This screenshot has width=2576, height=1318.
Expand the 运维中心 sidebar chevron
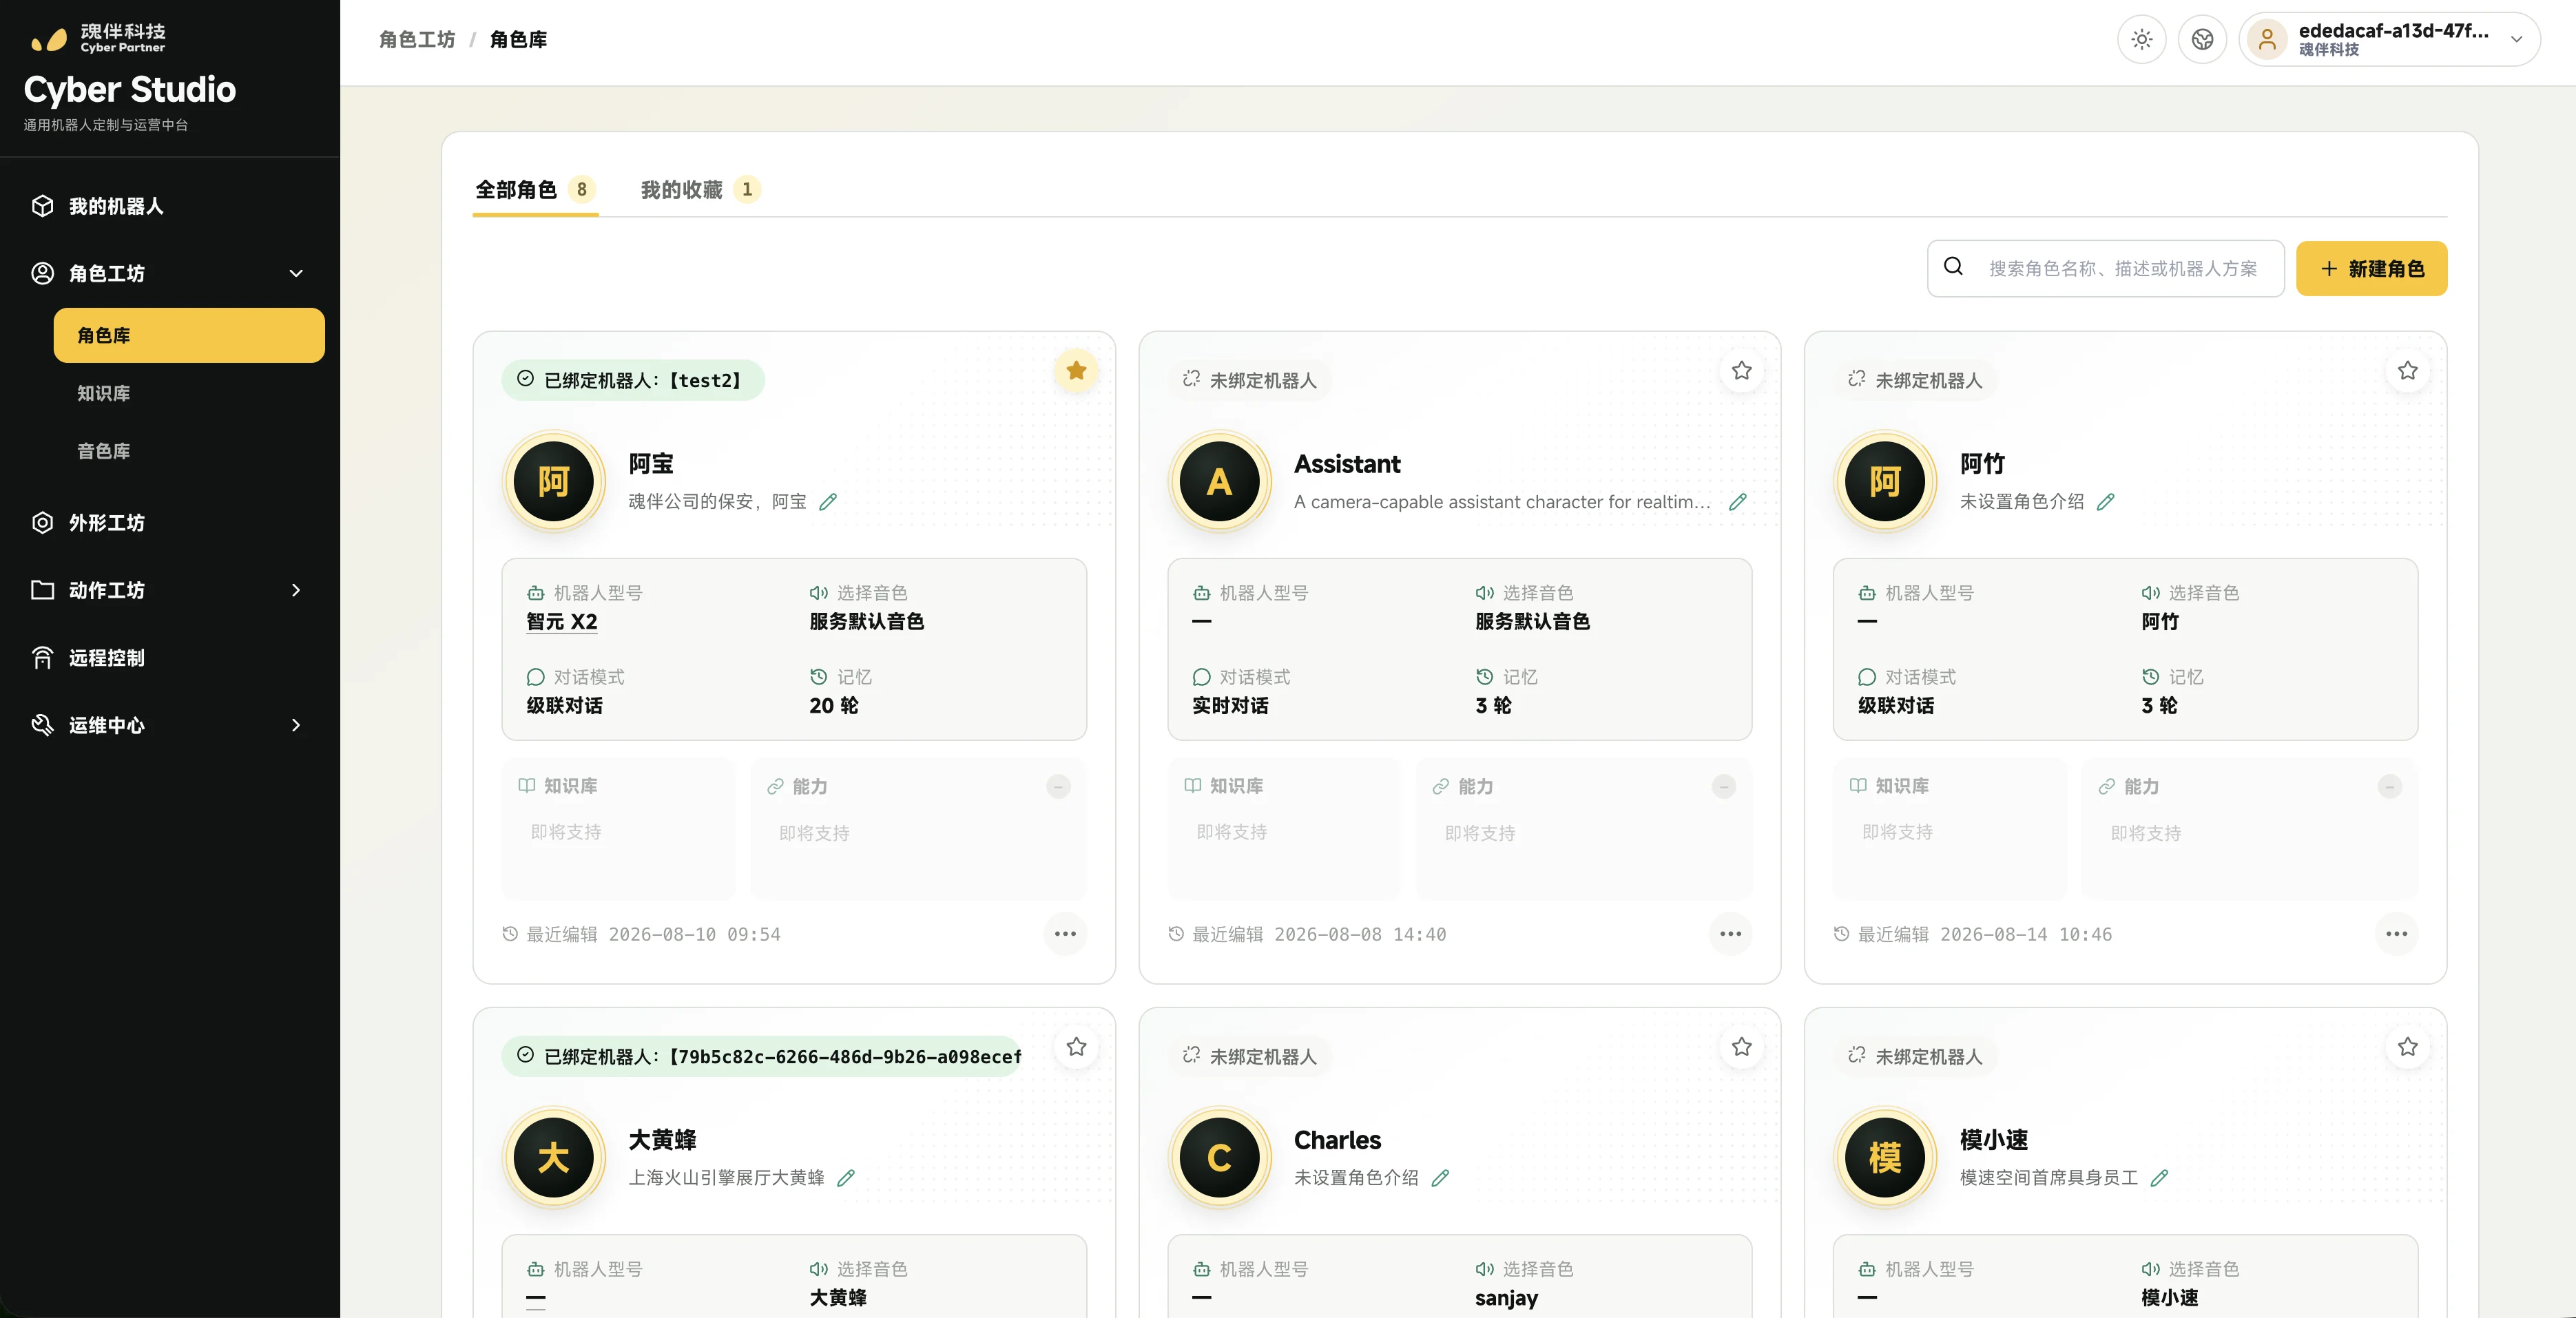[x=296, y=725]
